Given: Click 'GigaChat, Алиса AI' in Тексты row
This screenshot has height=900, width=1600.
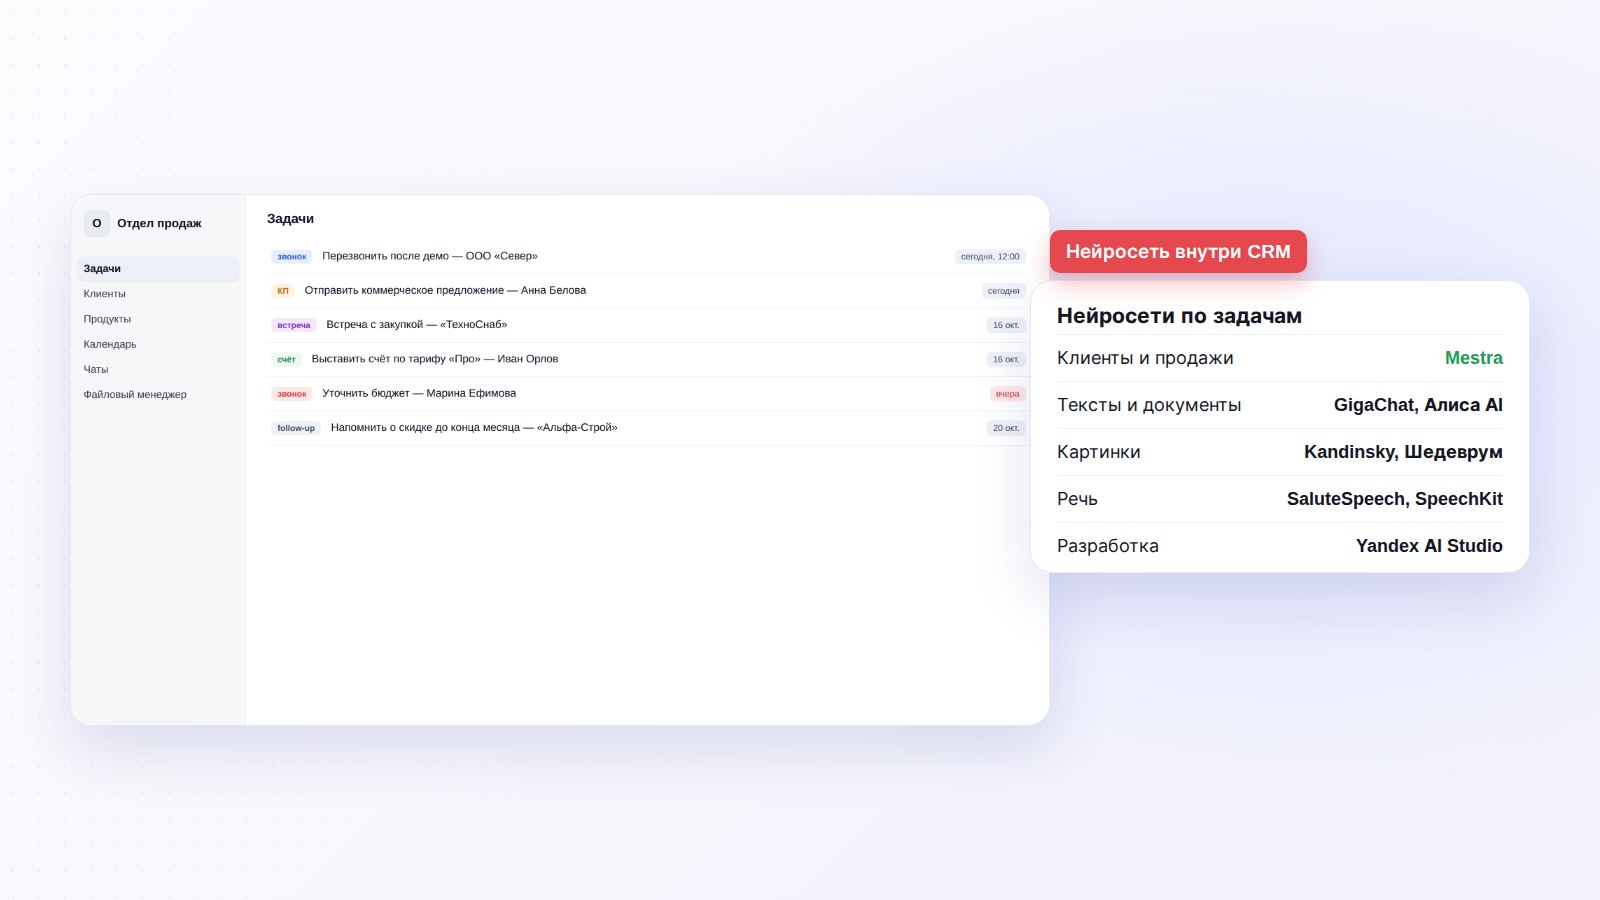Looking at the screenshot, I should pyautogui.click(x=1418, y=405).
